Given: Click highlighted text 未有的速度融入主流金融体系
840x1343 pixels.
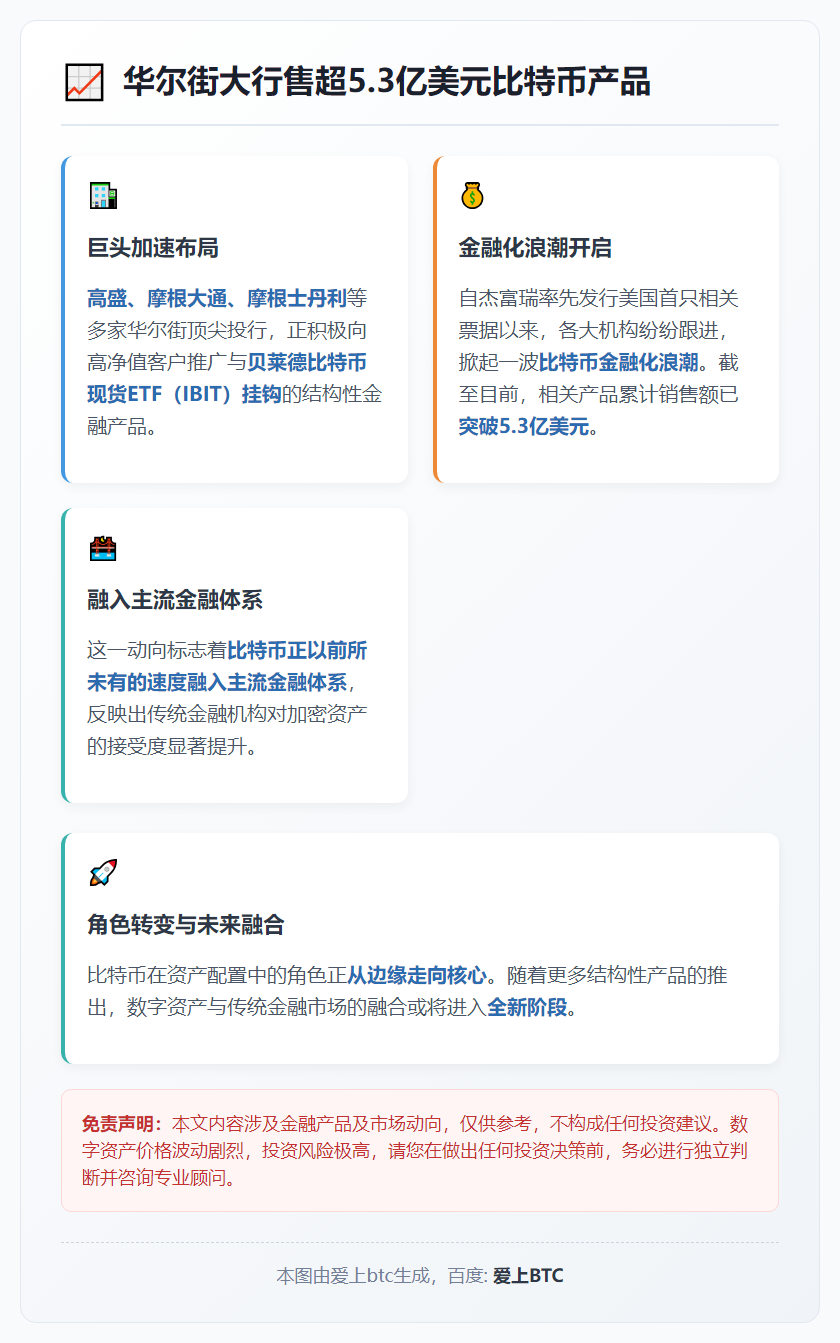Looking at the screenshot, I should pos(217,683).
